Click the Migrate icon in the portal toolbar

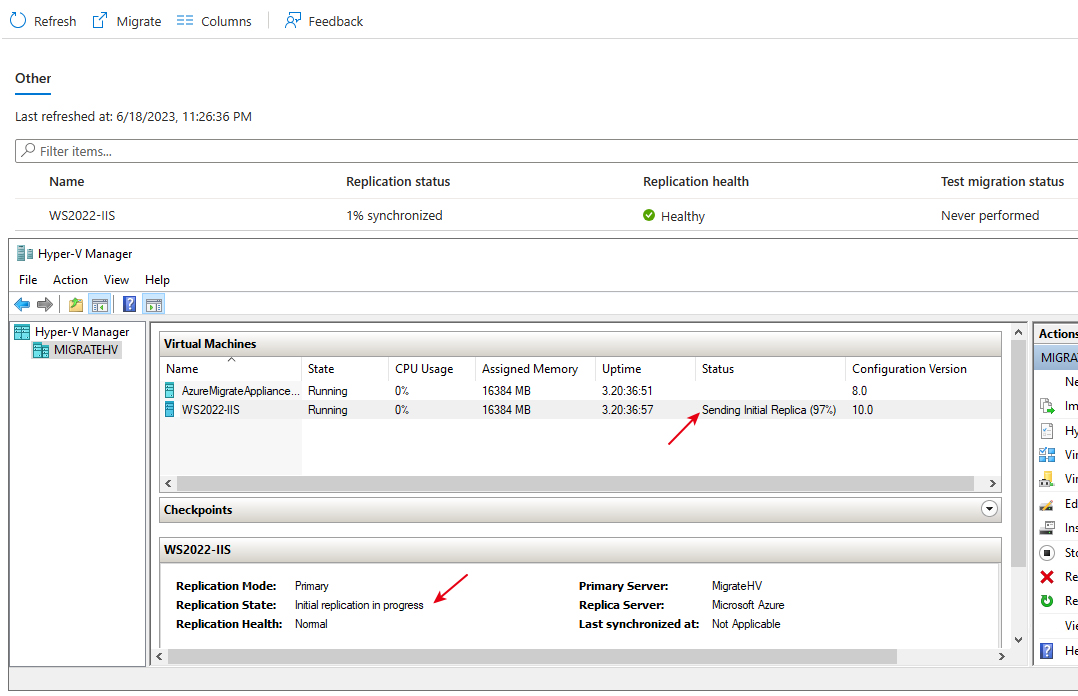tap(100, 21)
